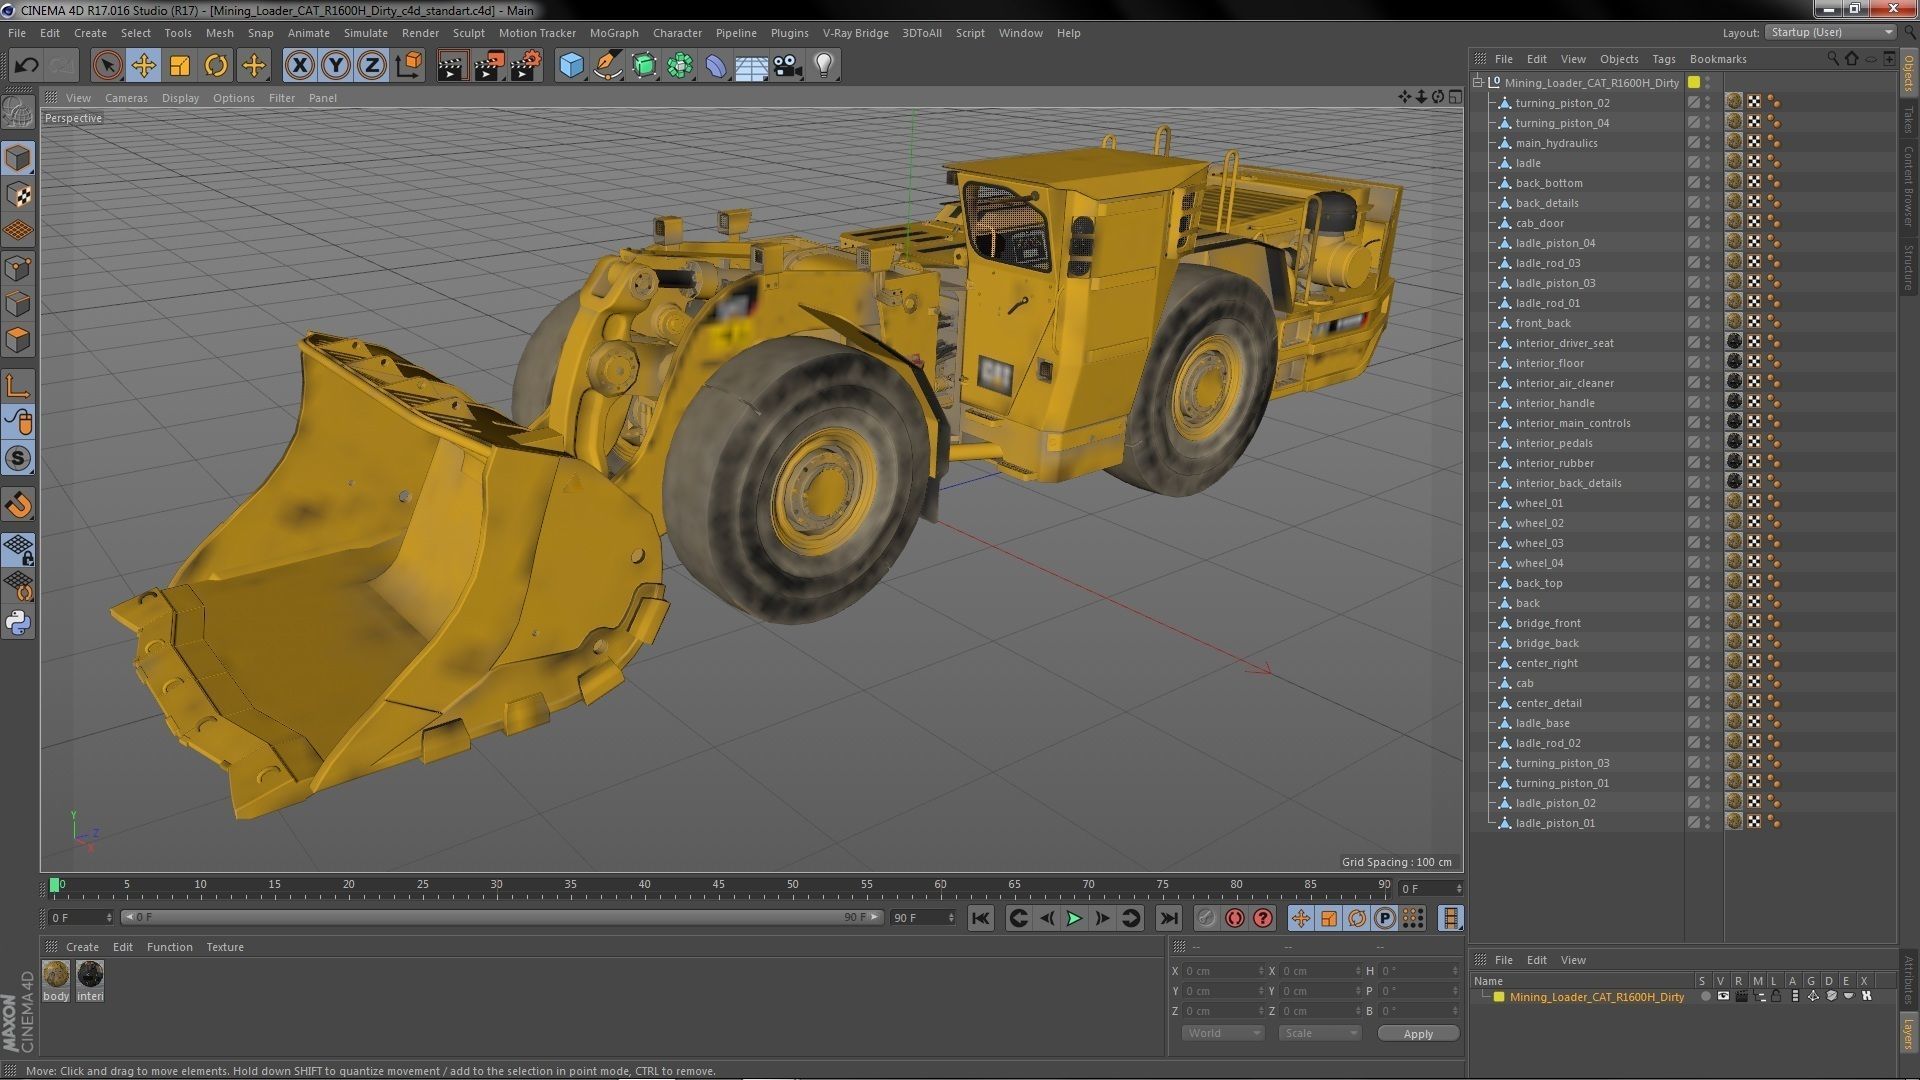This screenshot has height=1080, width=1920.
Task: Add a Camera object
Action: (788, 66)
